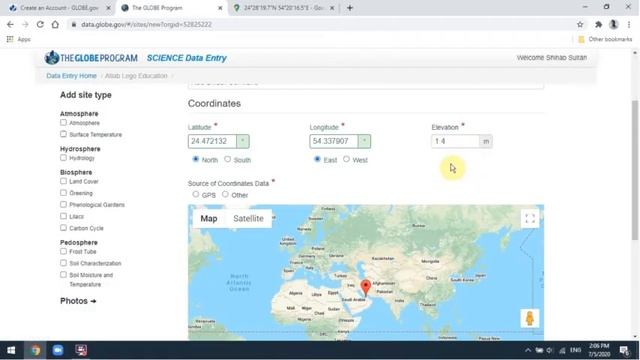Check the Carbon Cycle checkbox
The width and height of the screenshot is (640, 360).
63,228
